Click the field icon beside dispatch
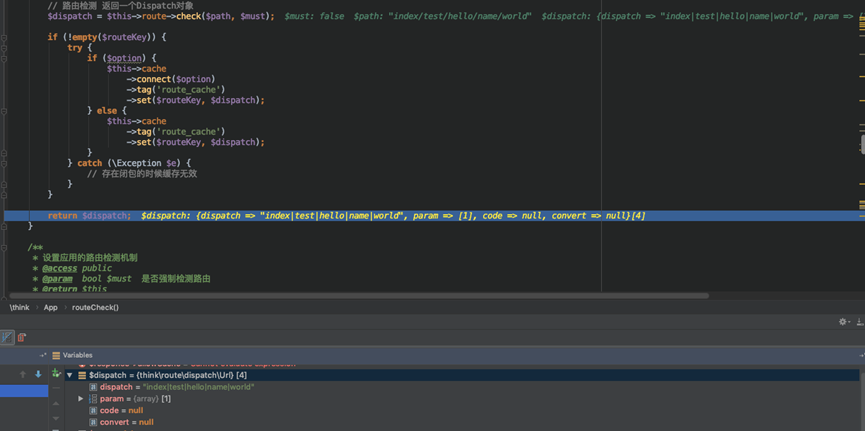 click(93, 387)
